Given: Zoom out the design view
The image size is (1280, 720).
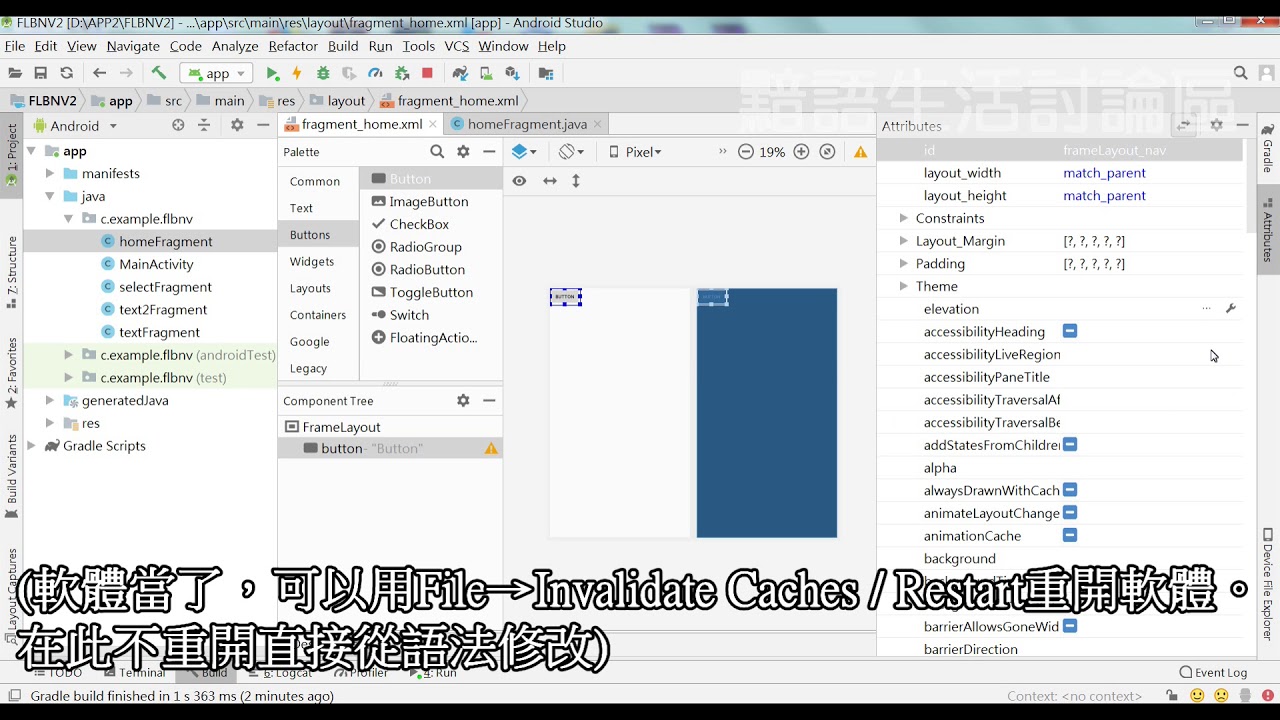Looking at the screenshot, I should pyautogui.click(x=746, y=152).
